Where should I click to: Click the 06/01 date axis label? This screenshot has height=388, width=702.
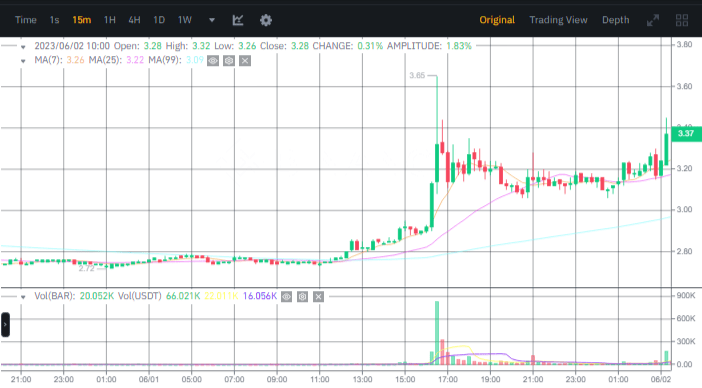(x=149, y=379)
